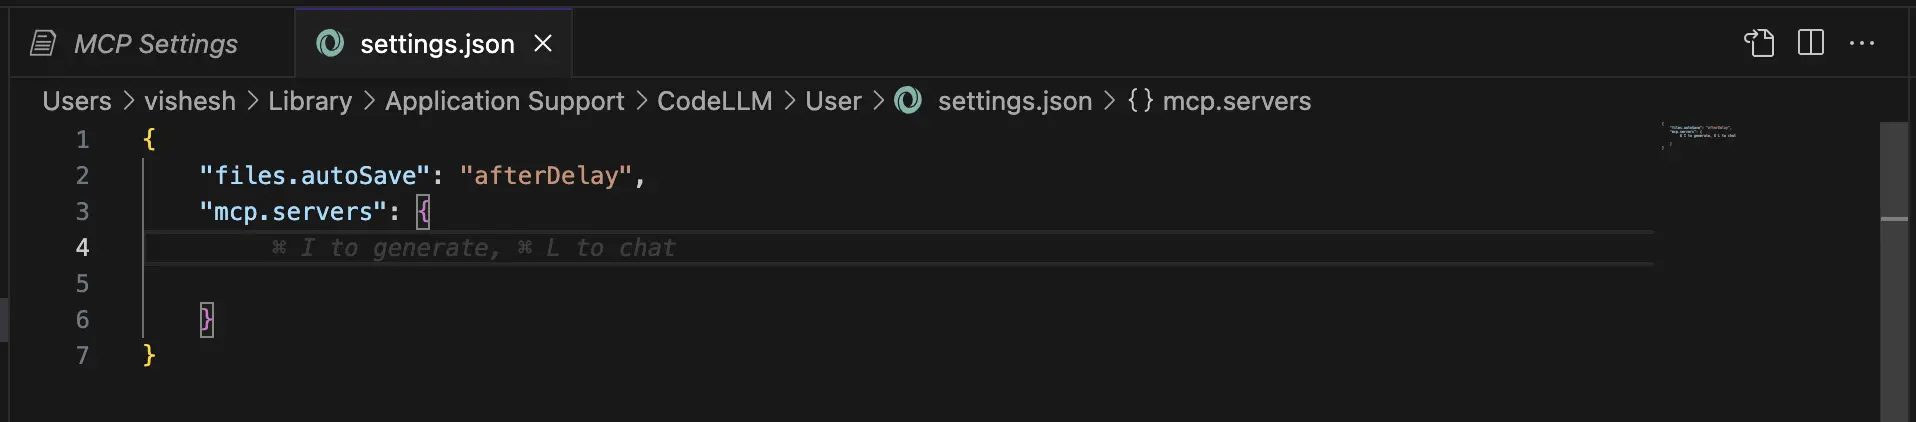Close the settings.json tab
Viewport: 1916px width, 422px height.
pyautogui.click(x=543, y=43)
